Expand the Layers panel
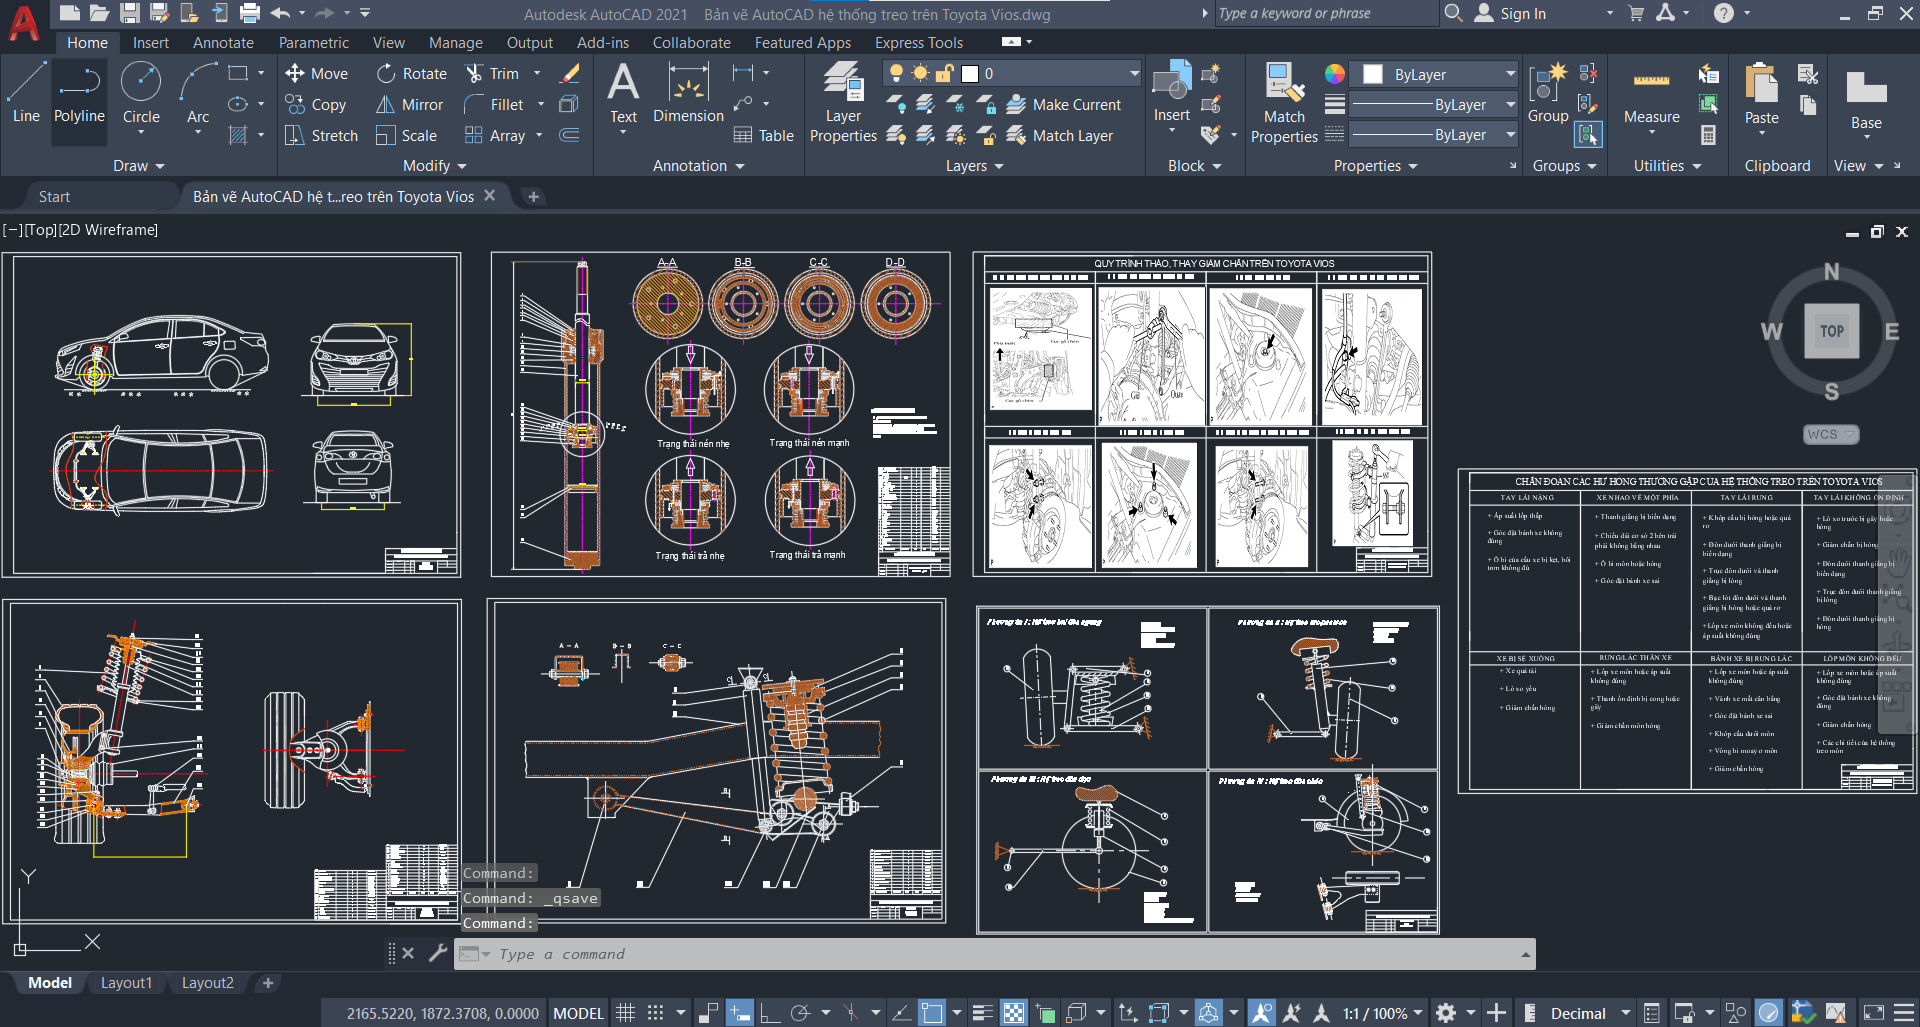This screenshot has width=1920, height=1027. tap(974, 166)
